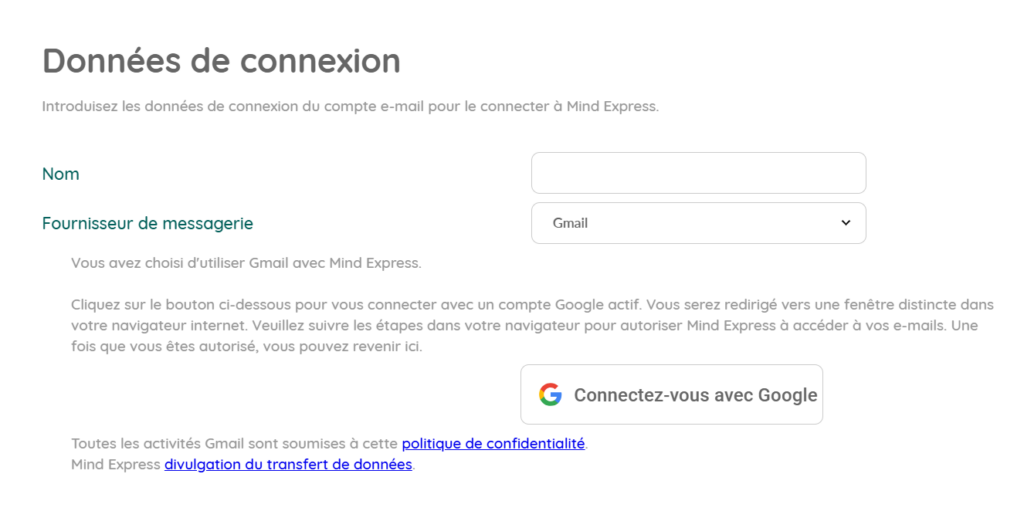Screen dimensions: 1024x511
Task: Click the Fournisseur de messagerie label
Action: point(147,223)
